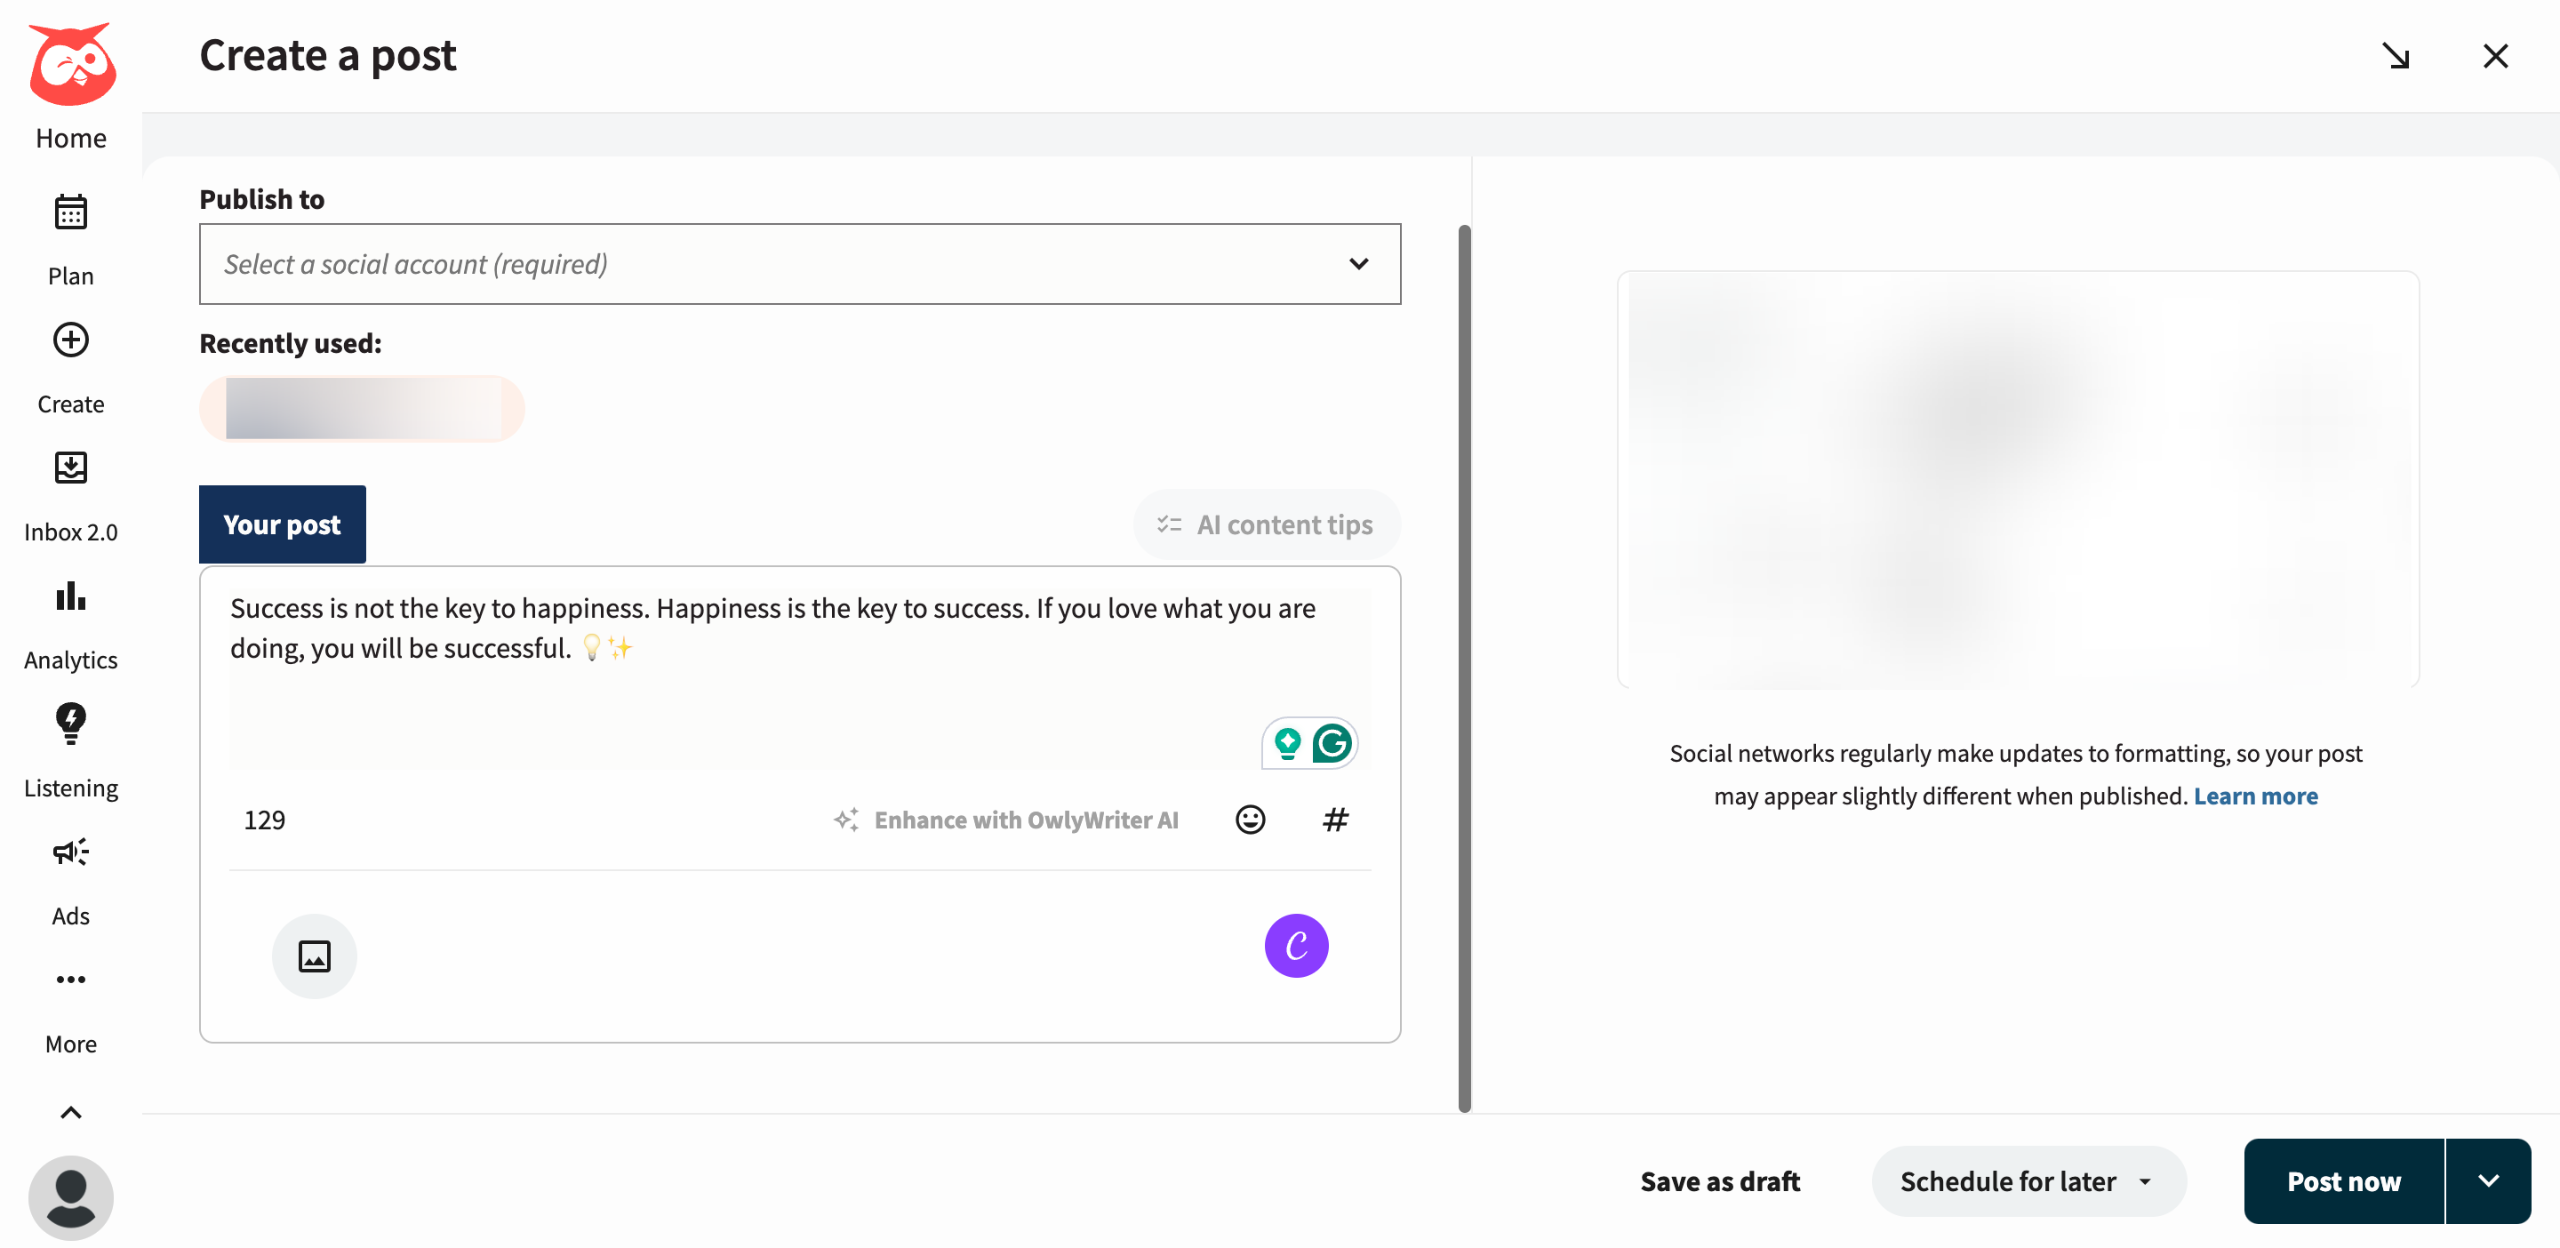Click Save as draft
This screenshot has height=1248, width=2560.
pyautogui.click(x=1720, y=1181)
